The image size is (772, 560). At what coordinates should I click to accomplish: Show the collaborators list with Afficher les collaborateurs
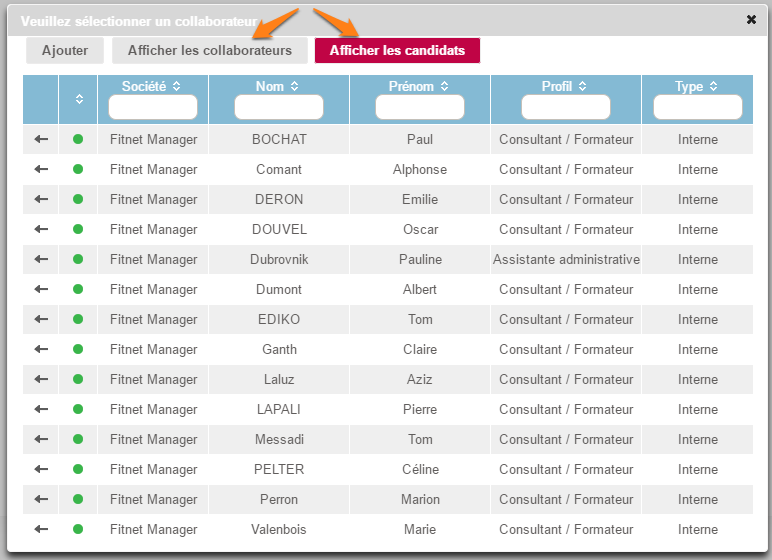(210, 51)
